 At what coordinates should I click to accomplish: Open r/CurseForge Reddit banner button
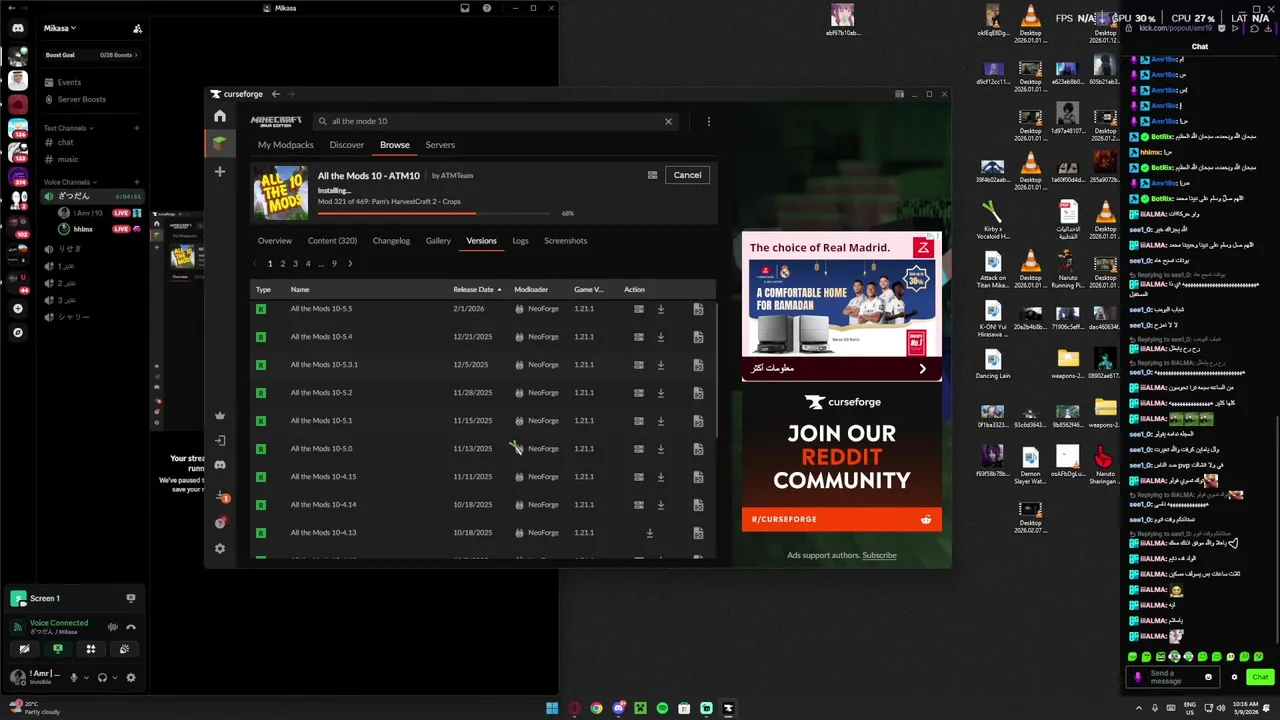(842, 519)
